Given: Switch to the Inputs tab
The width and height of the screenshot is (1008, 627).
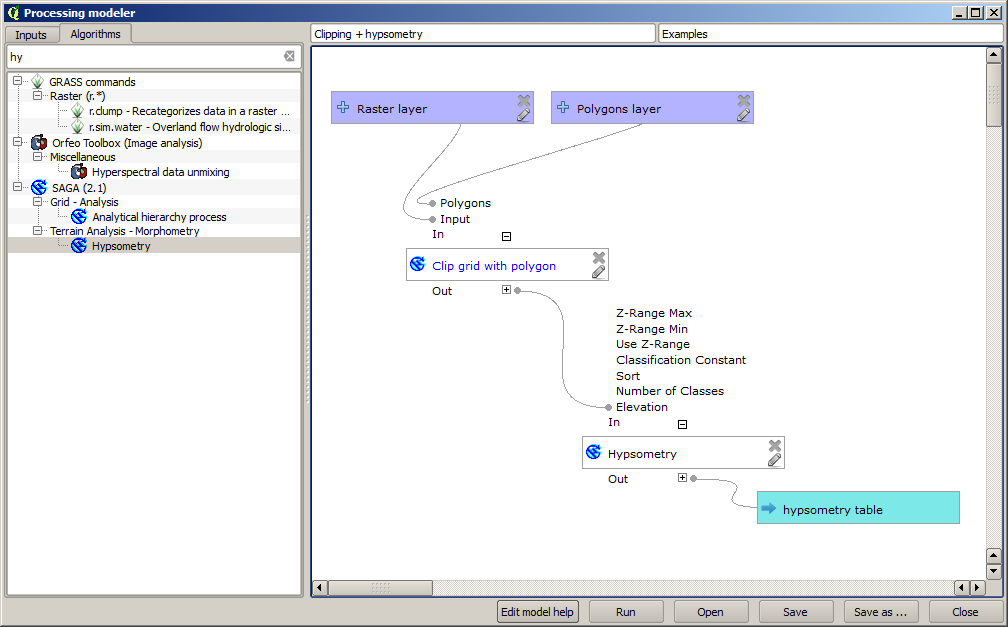Looking at the screenshot, I should pos(31,35).
